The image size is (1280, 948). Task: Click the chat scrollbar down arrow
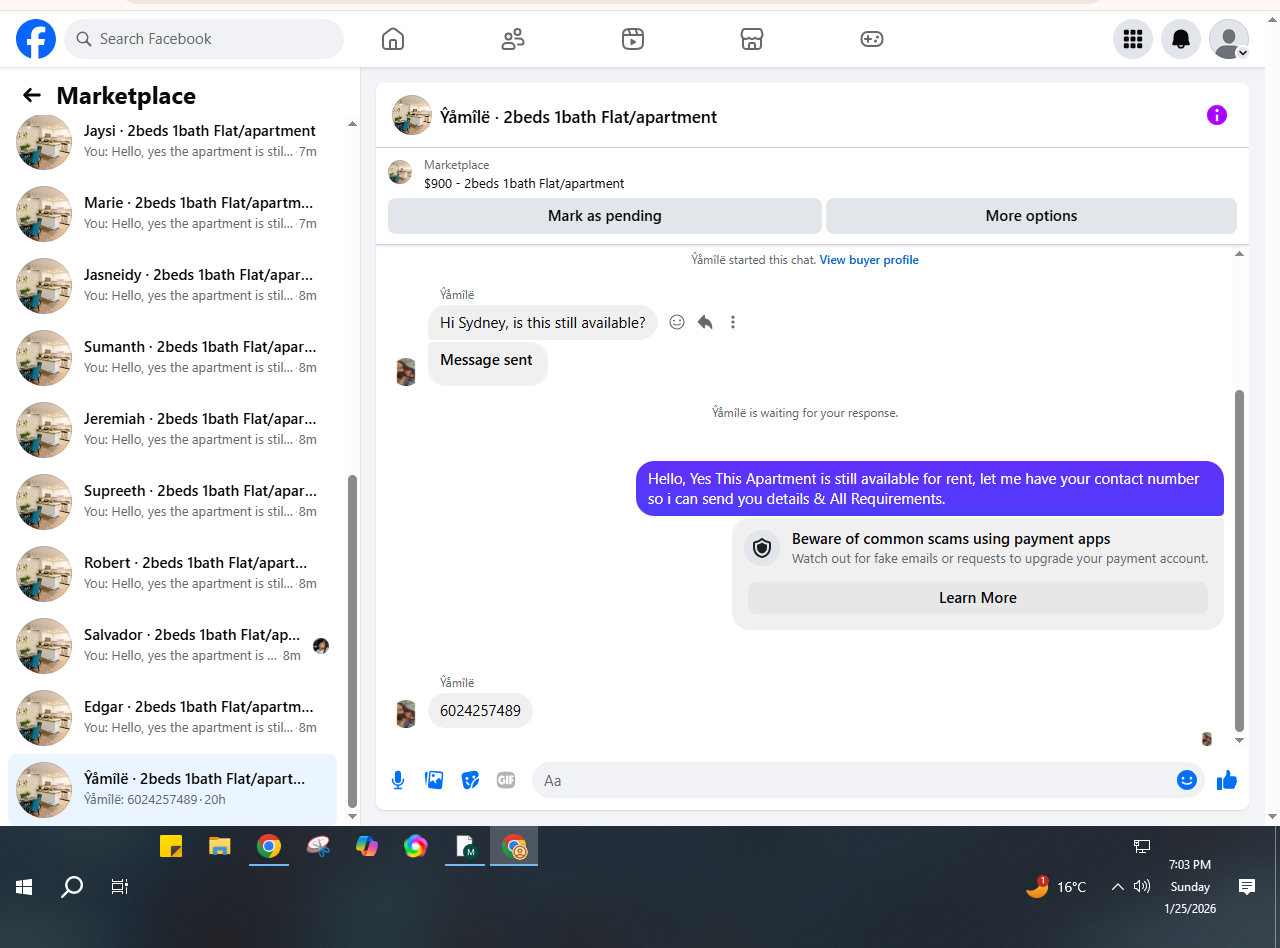tap(1240, 741)
